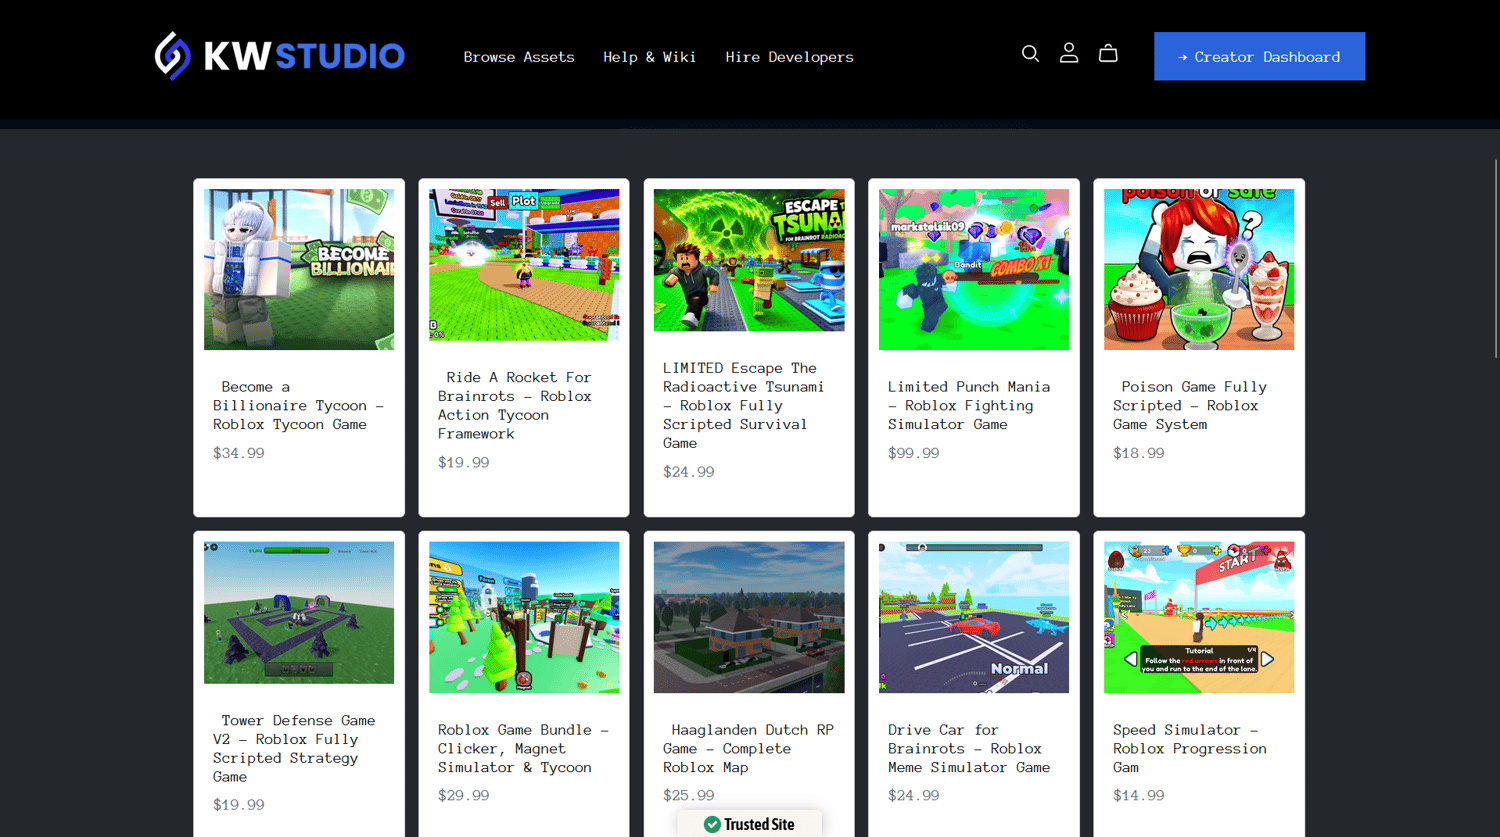Open Limited Punch Mania thumbnail image
The height and width of the screenshot is (837, 1500).
coord(974,269)
